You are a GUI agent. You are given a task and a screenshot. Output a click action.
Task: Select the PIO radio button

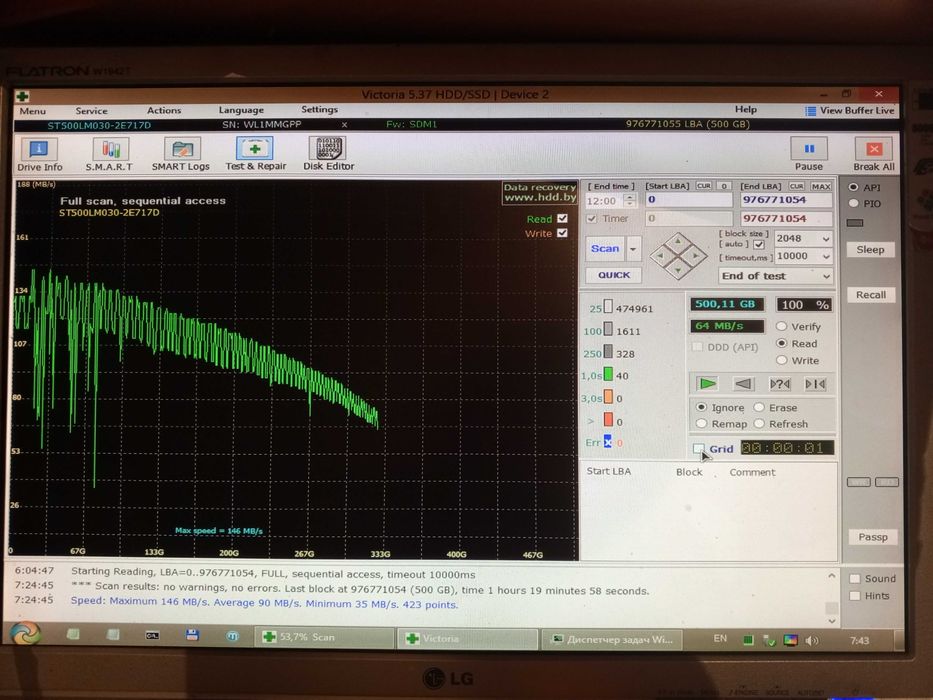(x=853, y=203)
